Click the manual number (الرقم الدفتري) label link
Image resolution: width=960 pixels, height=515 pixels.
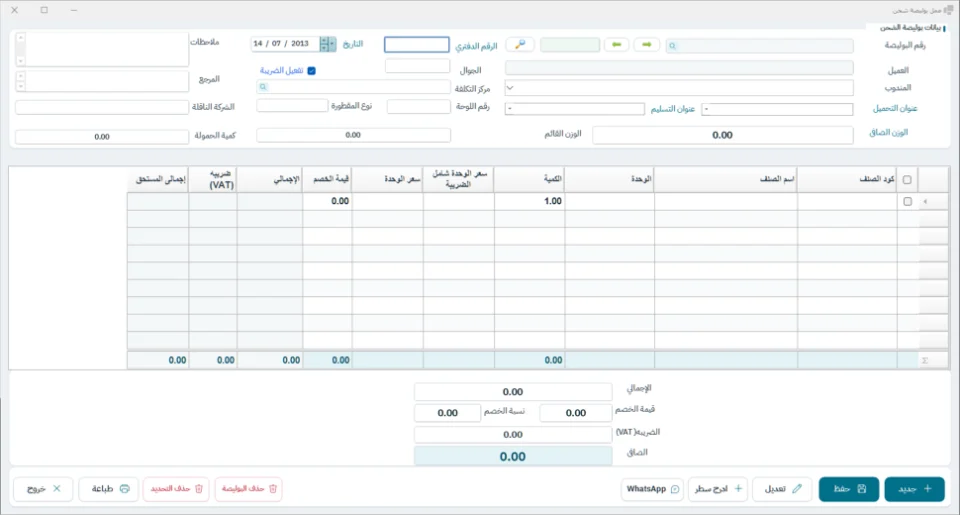(x=476, y=46)
